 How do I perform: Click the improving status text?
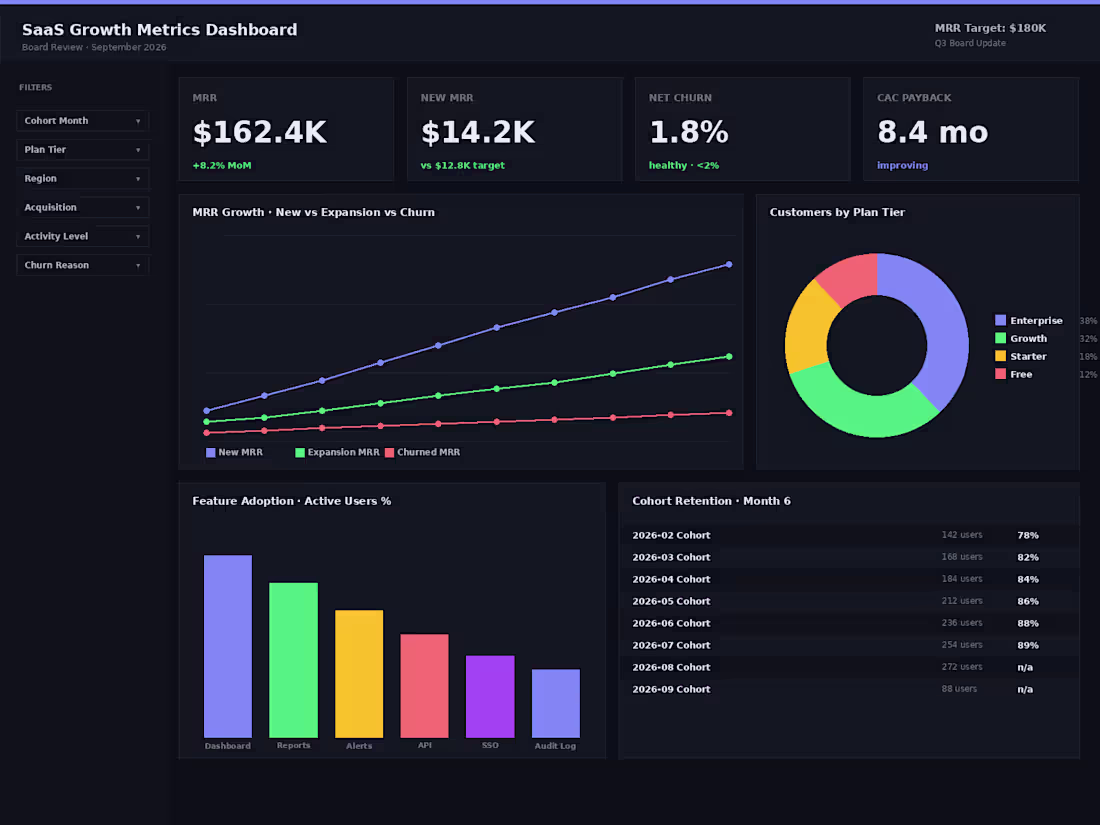(x=902, y=166)
